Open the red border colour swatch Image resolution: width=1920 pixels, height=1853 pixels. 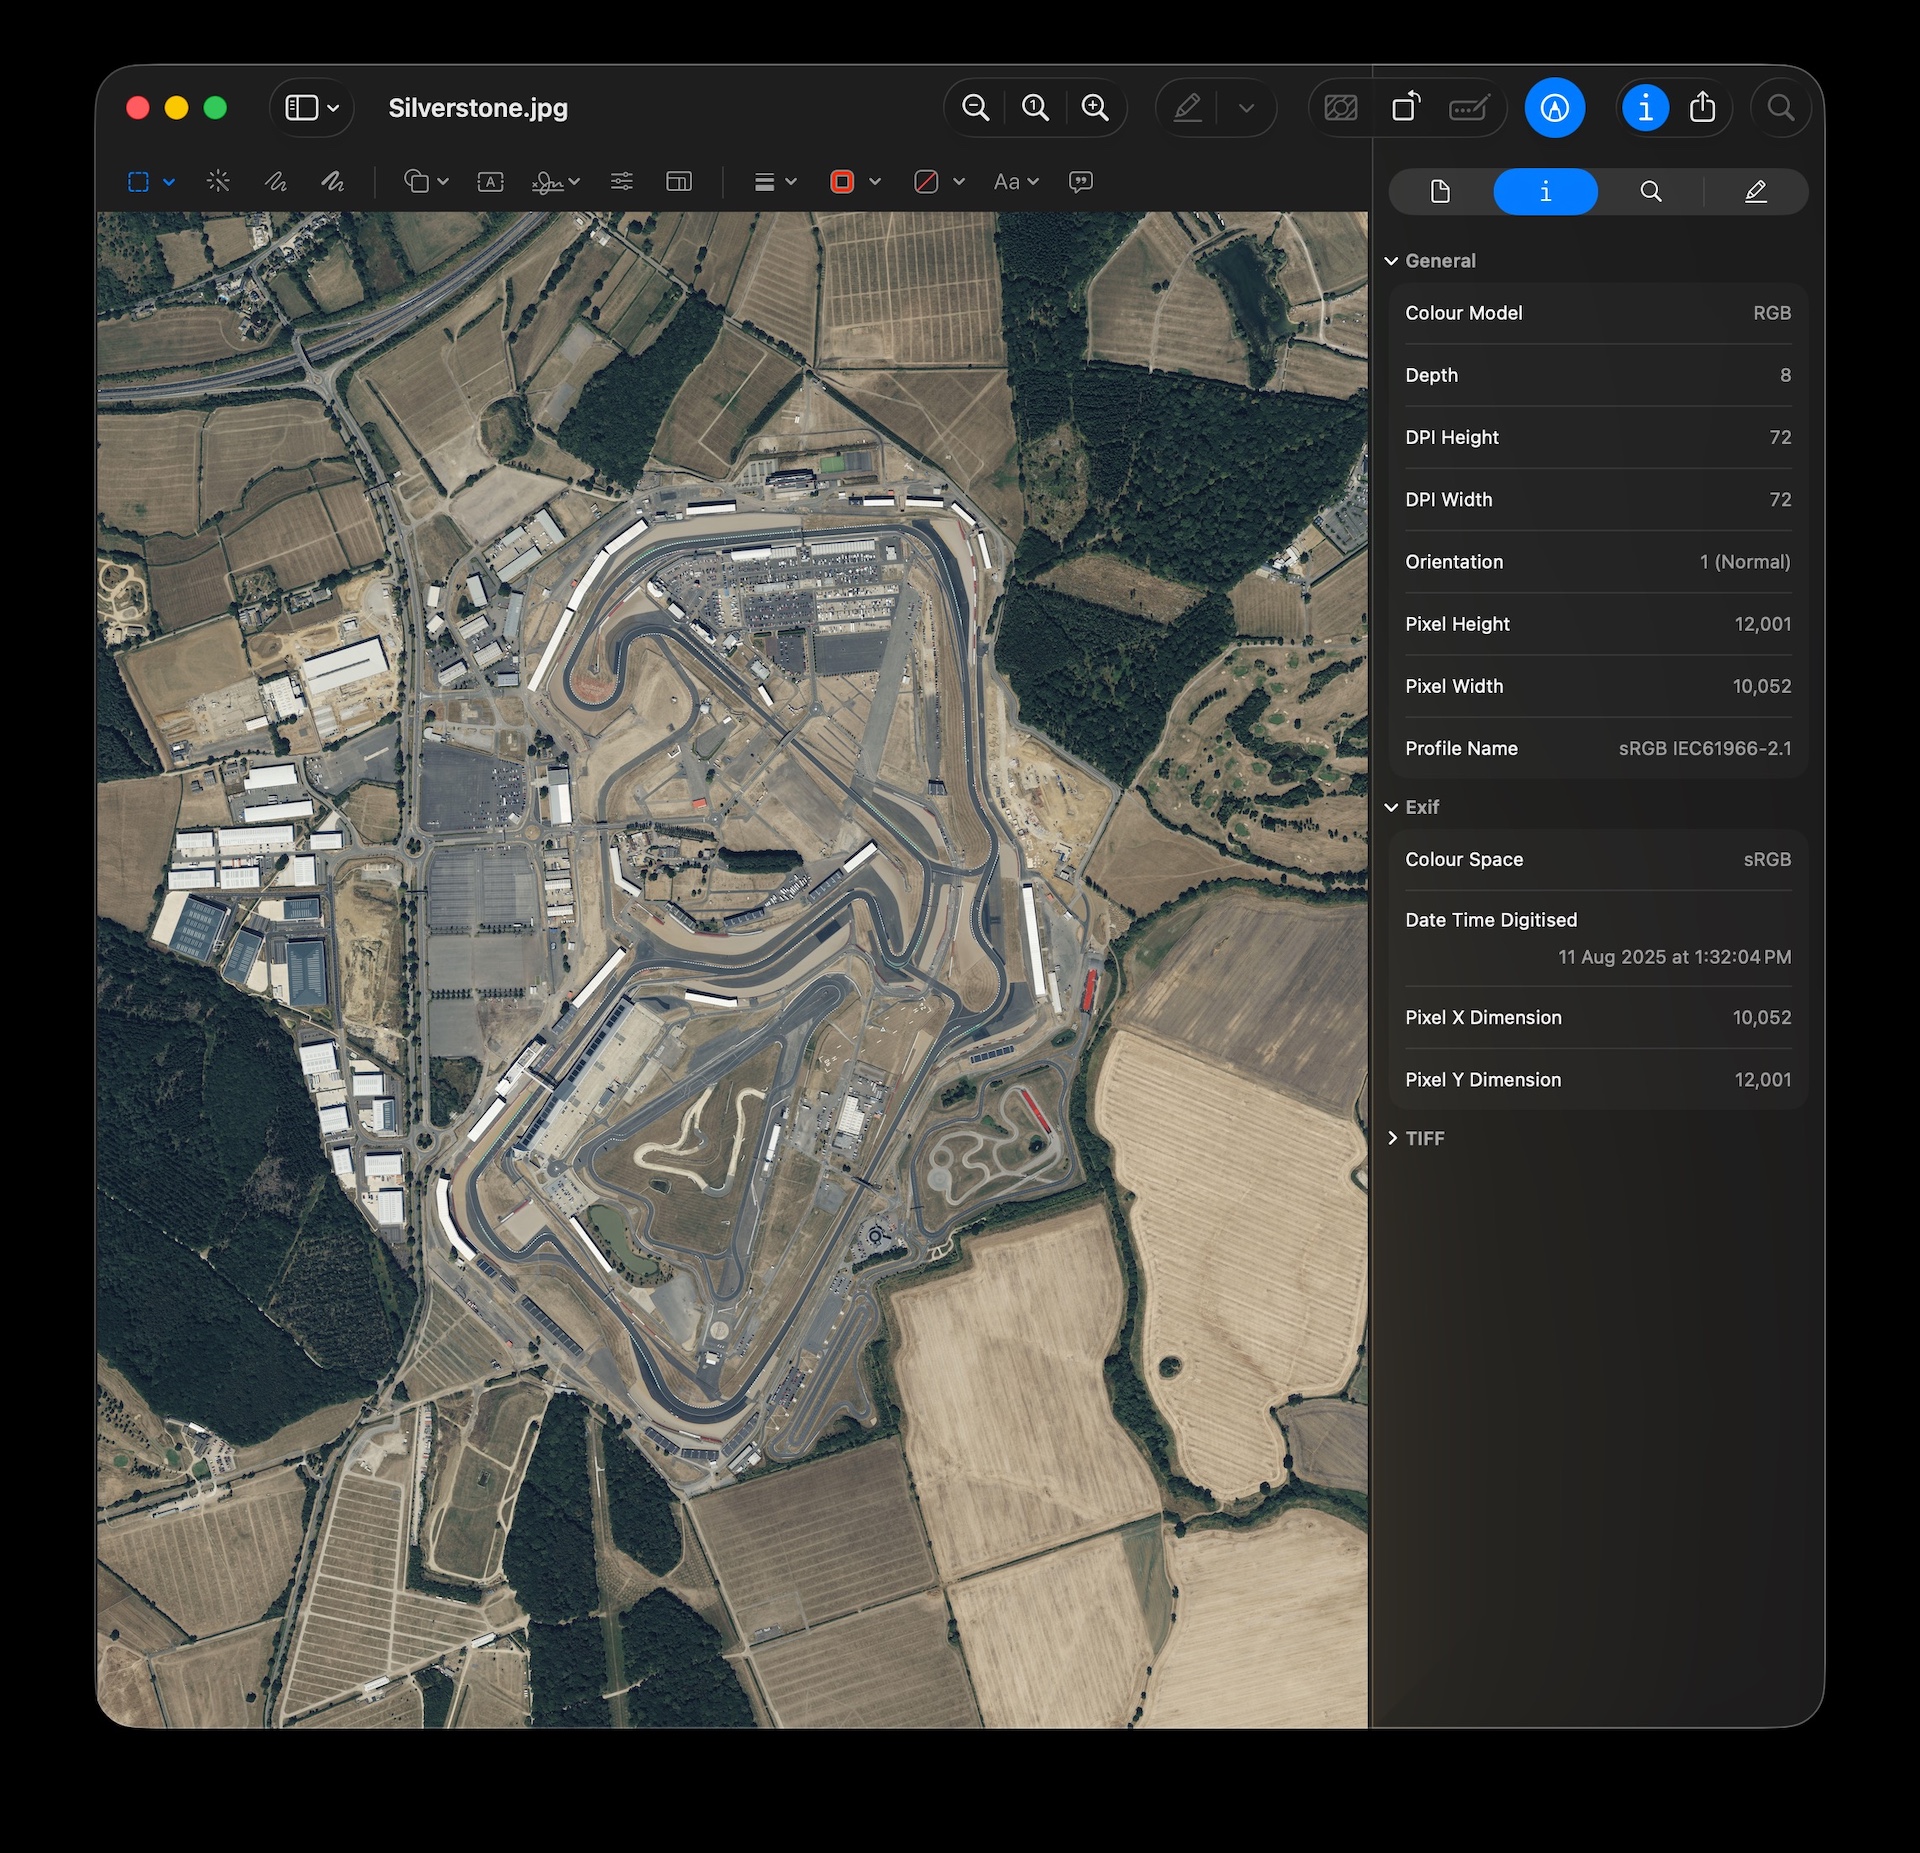click(842, 181)
